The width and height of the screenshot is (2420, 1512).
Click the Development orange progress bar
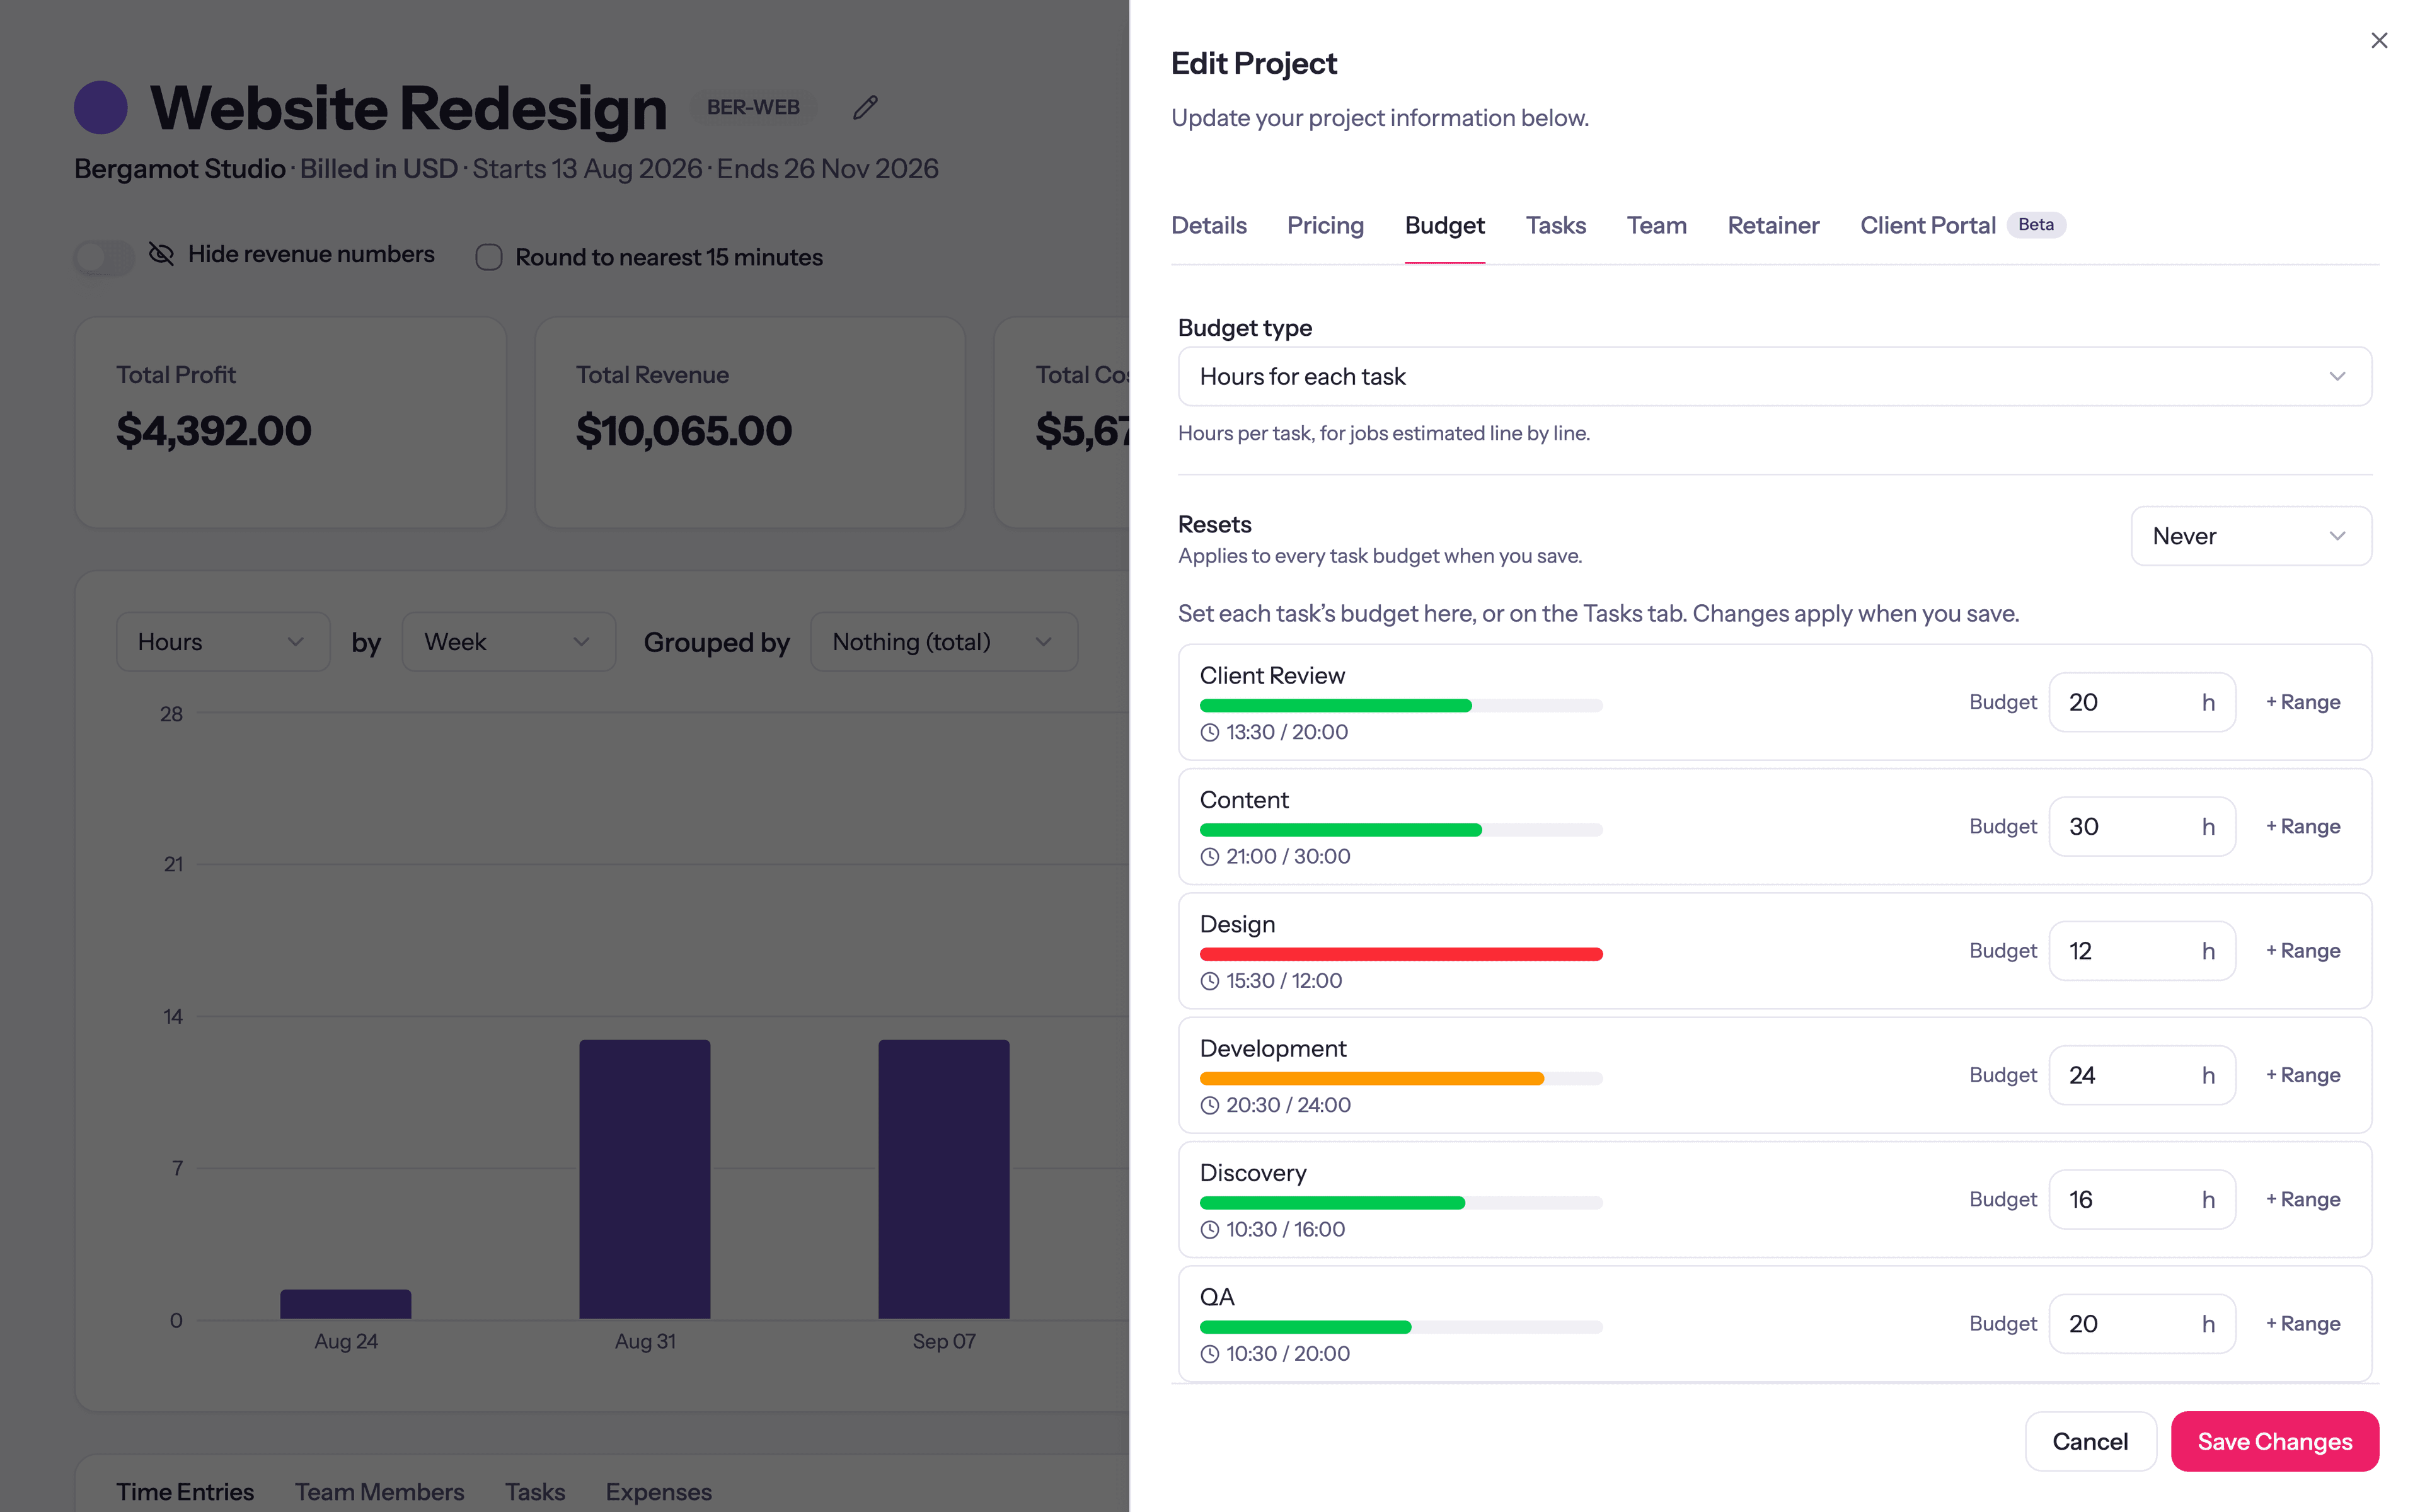1401,1078
